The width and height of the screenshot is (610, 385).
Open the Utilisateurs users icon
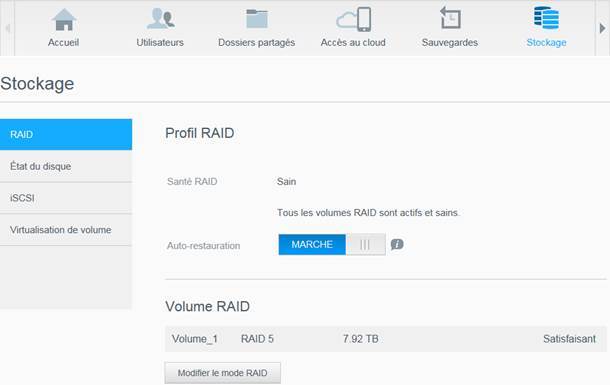tap(160, 19)
